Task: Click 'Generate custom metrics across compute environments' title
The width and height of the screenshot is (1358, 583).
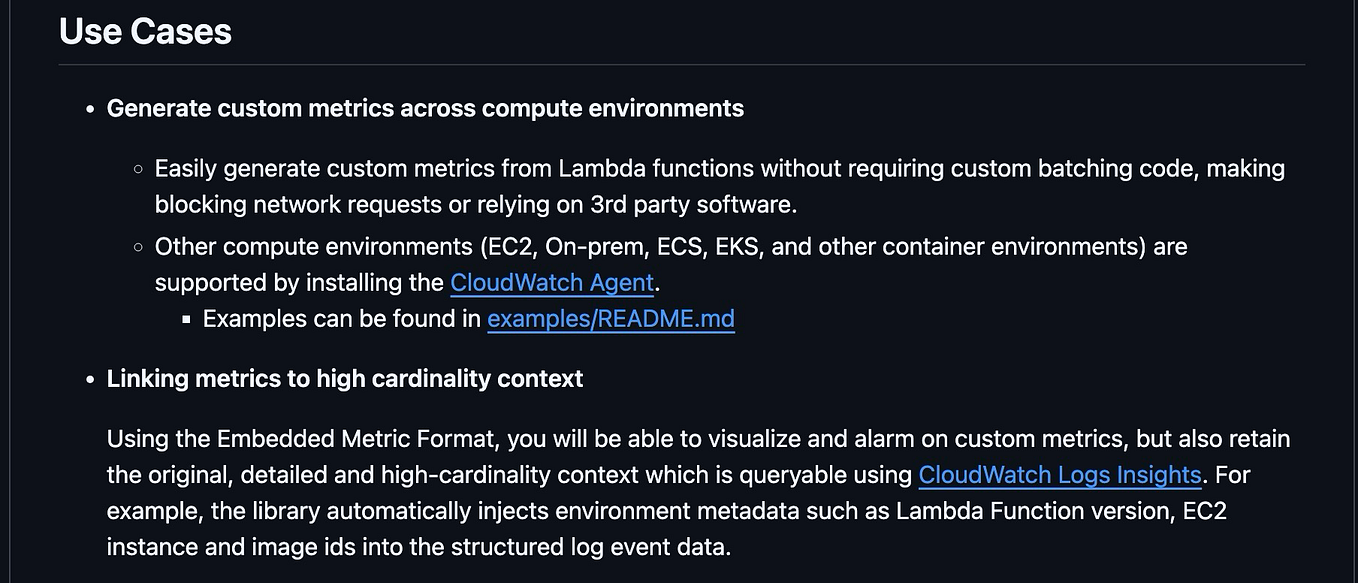Action: 425,108
